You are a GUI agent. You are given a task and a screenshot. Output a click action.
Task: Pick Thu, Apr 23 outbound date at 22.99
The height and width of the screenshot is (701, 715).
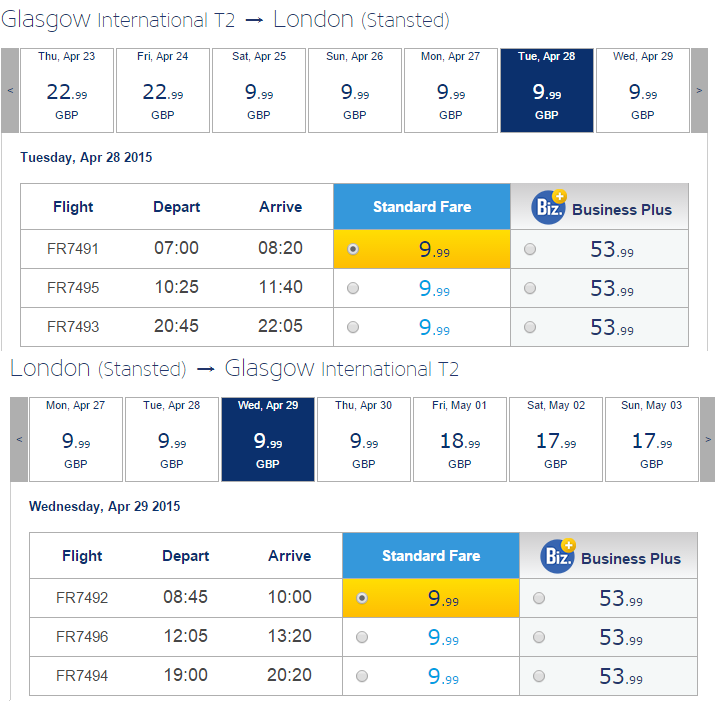click(67, 90)
